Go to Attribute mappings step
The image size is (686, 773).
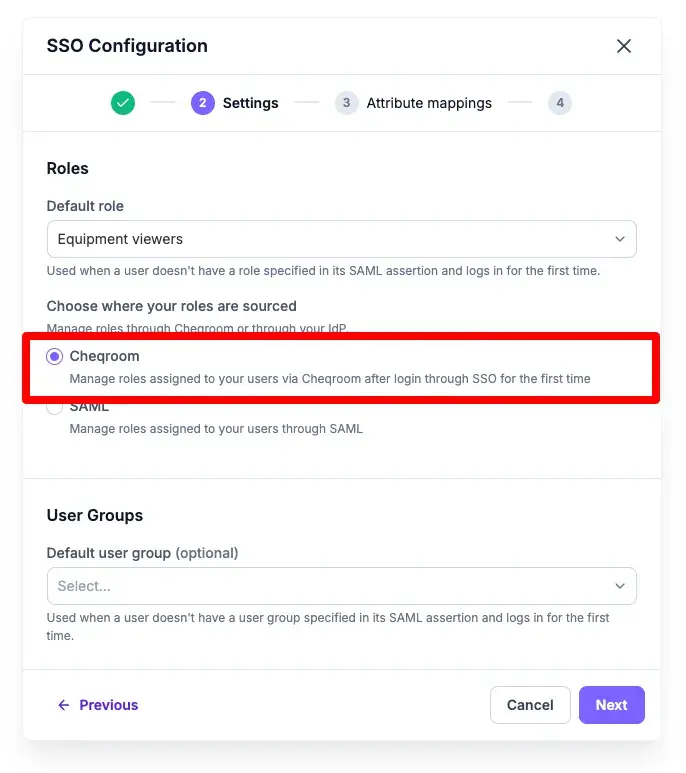[x=429, y=103]
